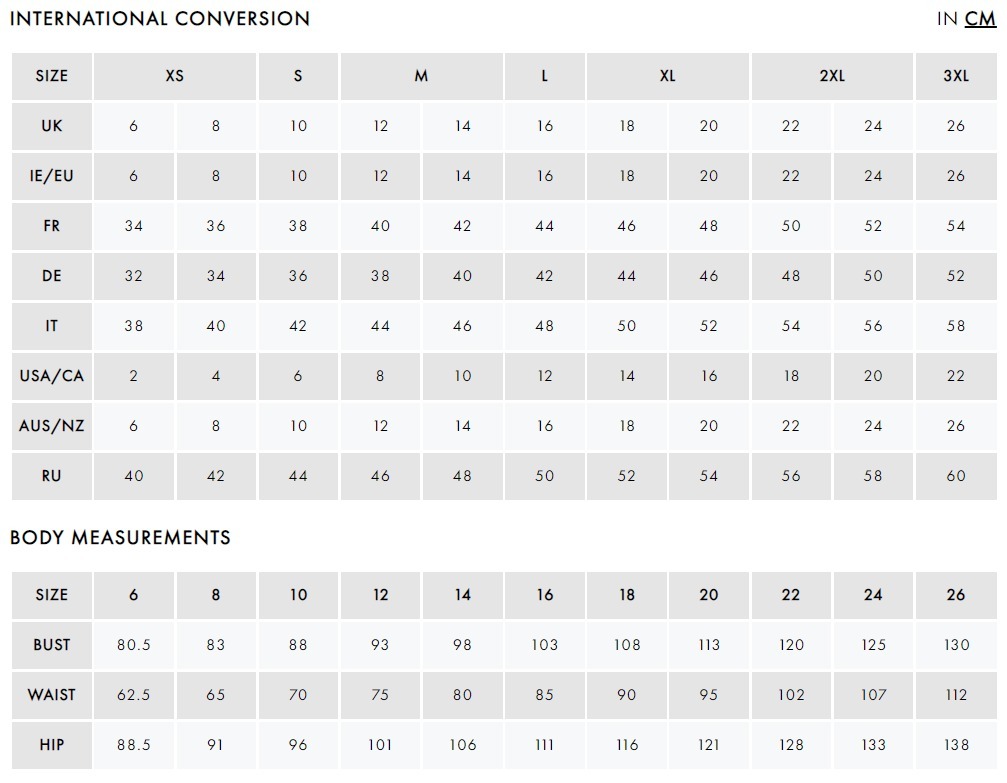The image size is (1007, 783).
Task: Click the USA/CA row label
Action: [x=52, y=376]
